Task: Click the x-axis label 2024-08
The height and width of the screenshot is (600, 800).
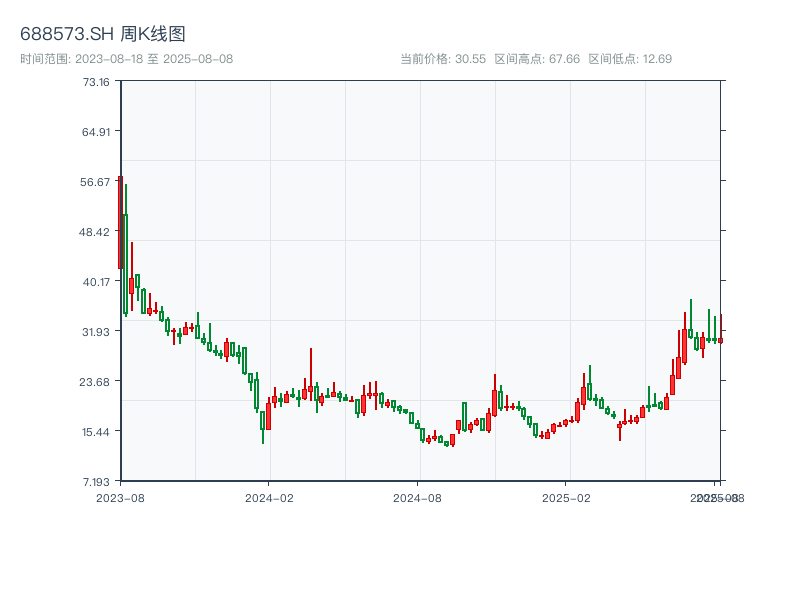Action: (x=417, y=498)
